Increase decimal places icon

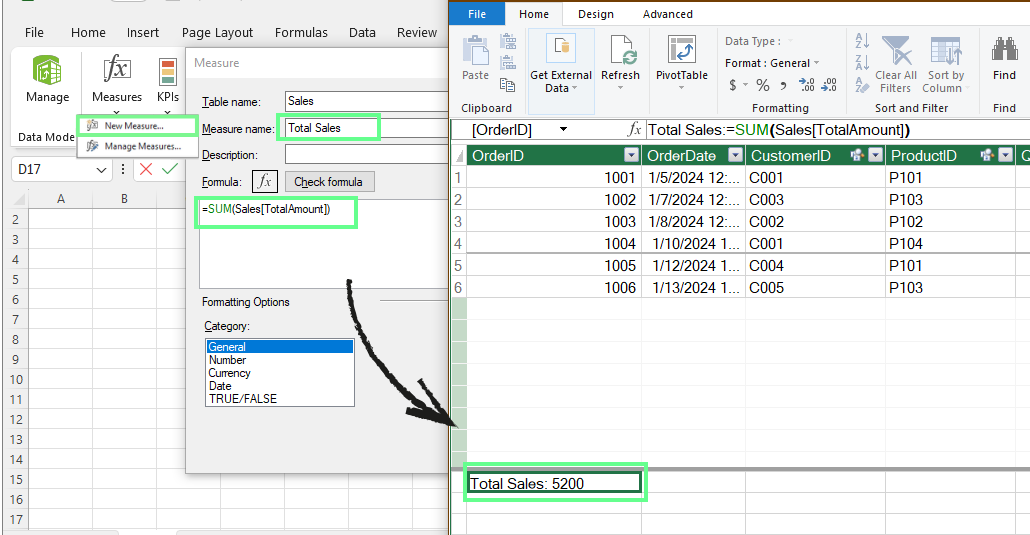click(x=807, y=85)
